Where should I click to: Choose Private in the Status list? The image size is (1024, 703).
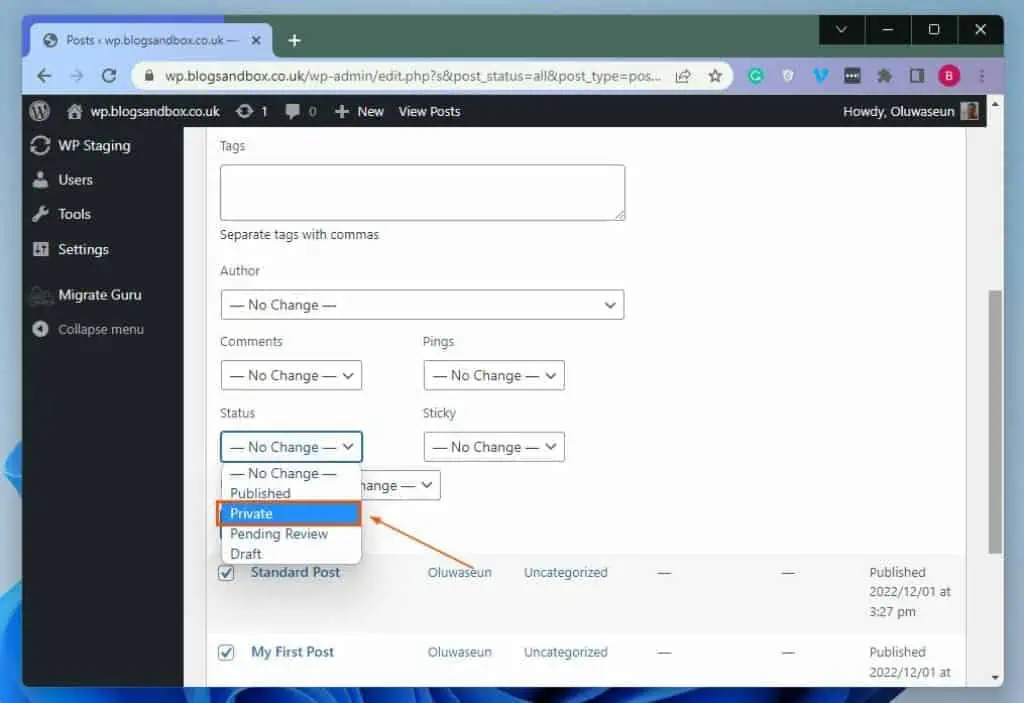[x=289, y=514]
